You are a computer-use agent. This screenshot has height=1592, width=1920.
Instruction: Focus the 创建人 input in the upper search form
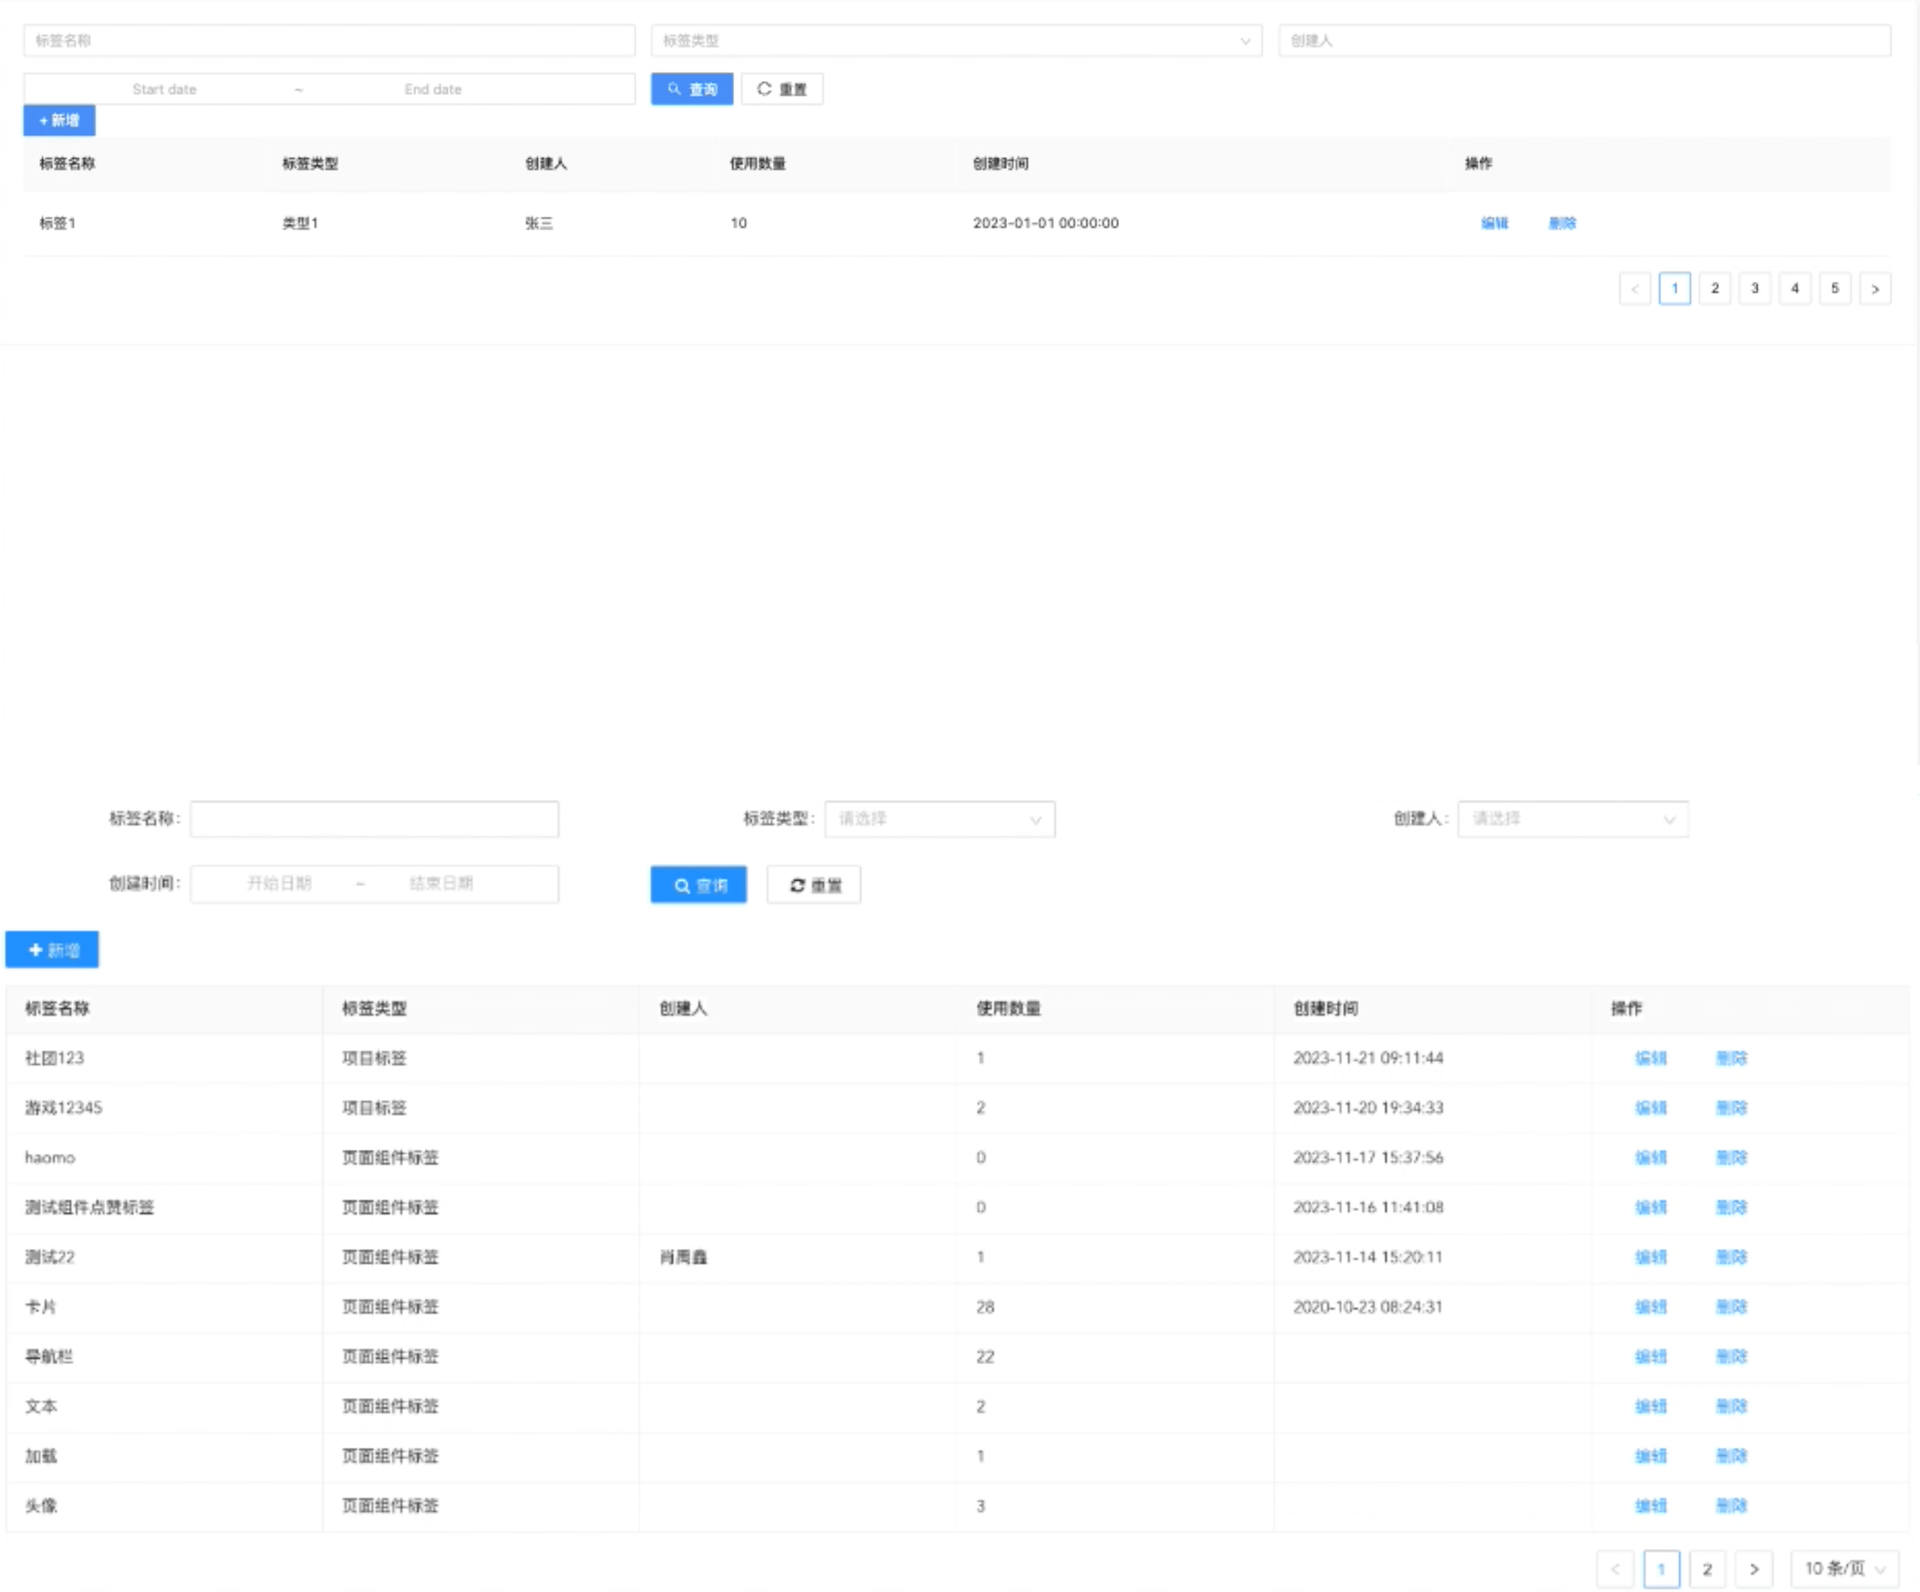1584,41
